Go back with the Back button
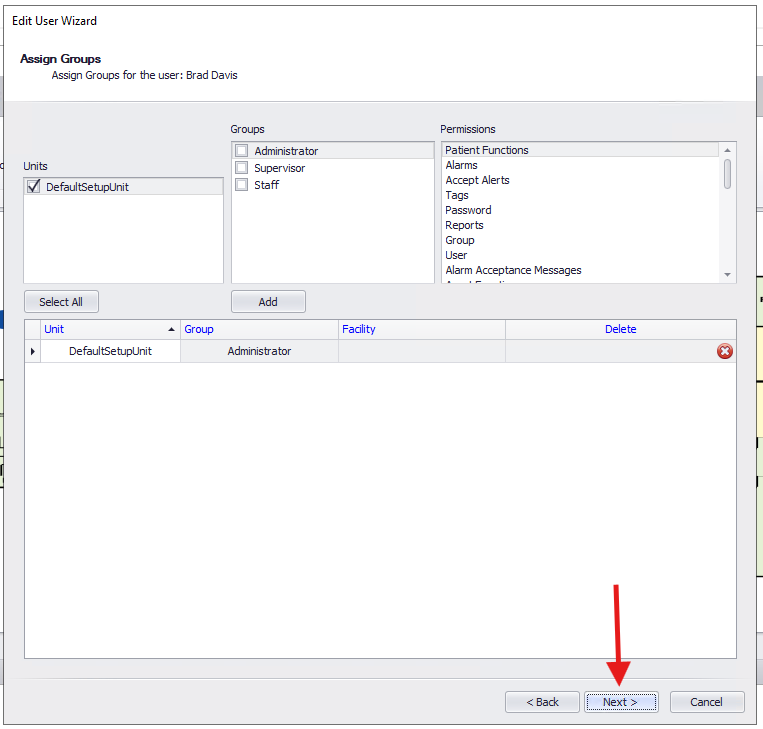 click(542, 702)
